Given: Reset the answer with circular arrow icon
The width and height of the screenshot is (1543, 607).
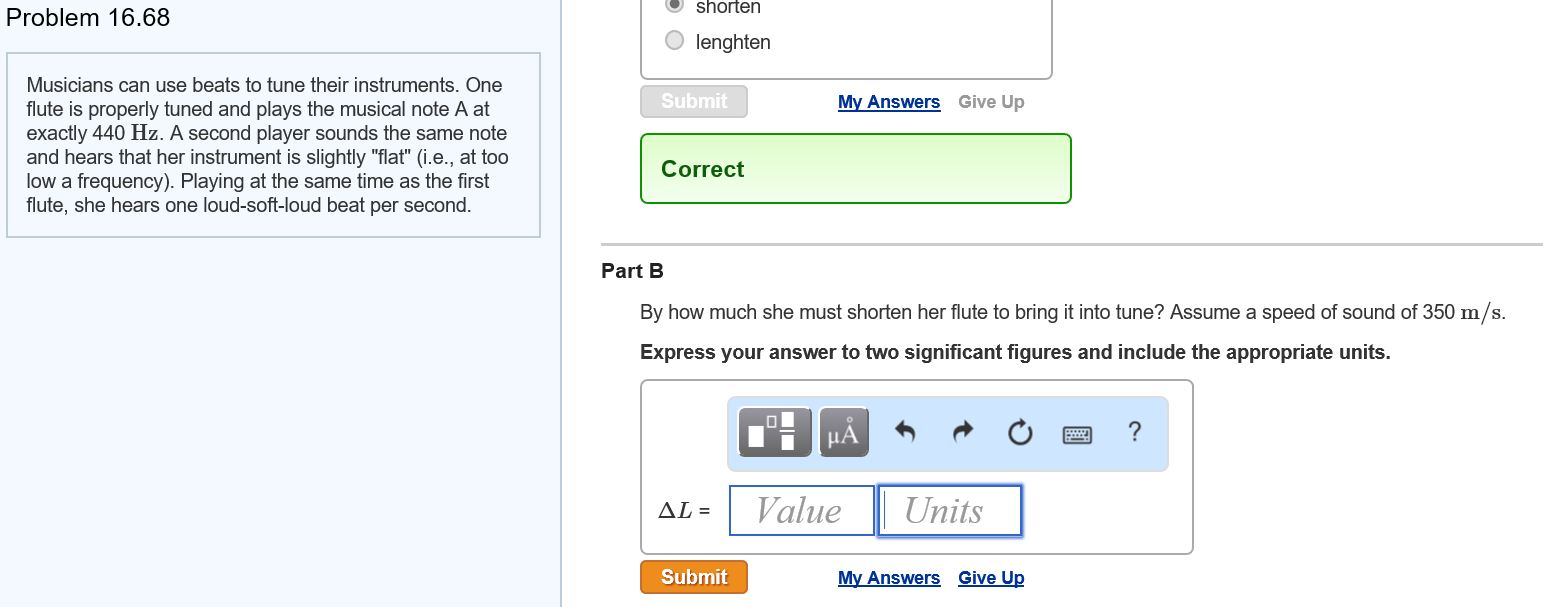Looking at the screenshot, I should pyautogui.click(x=1019, y=432).
